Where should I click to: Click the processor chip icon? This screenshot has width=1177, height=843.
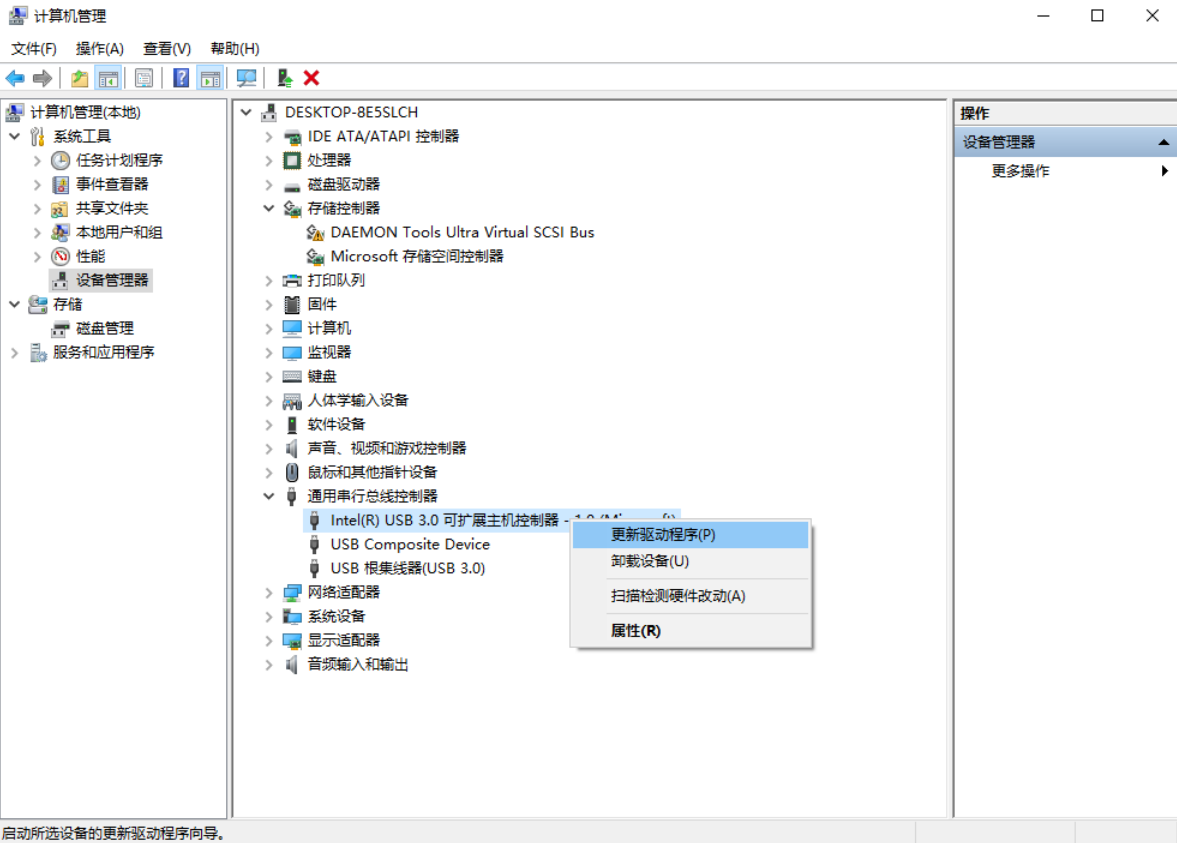pyautogui.click(x=292, y=160)
